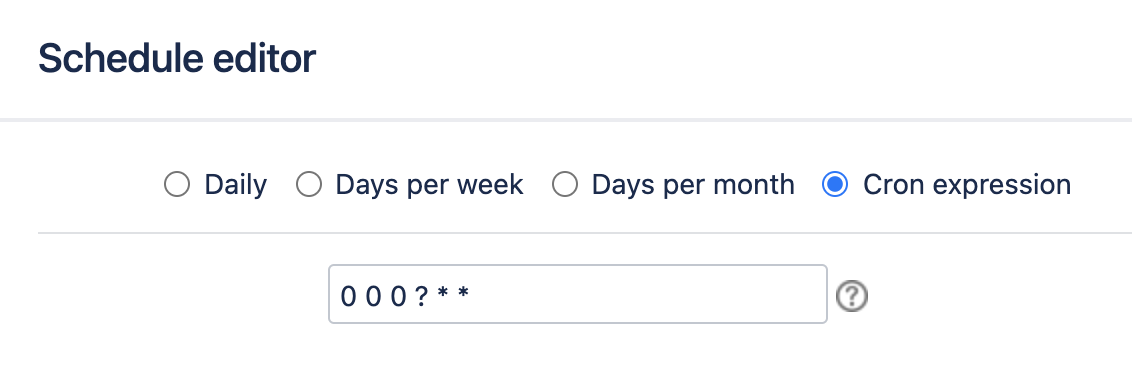Click the "Days per month" label text
The height and width of the screenshot is (384, 1132).
coord(693,185)
